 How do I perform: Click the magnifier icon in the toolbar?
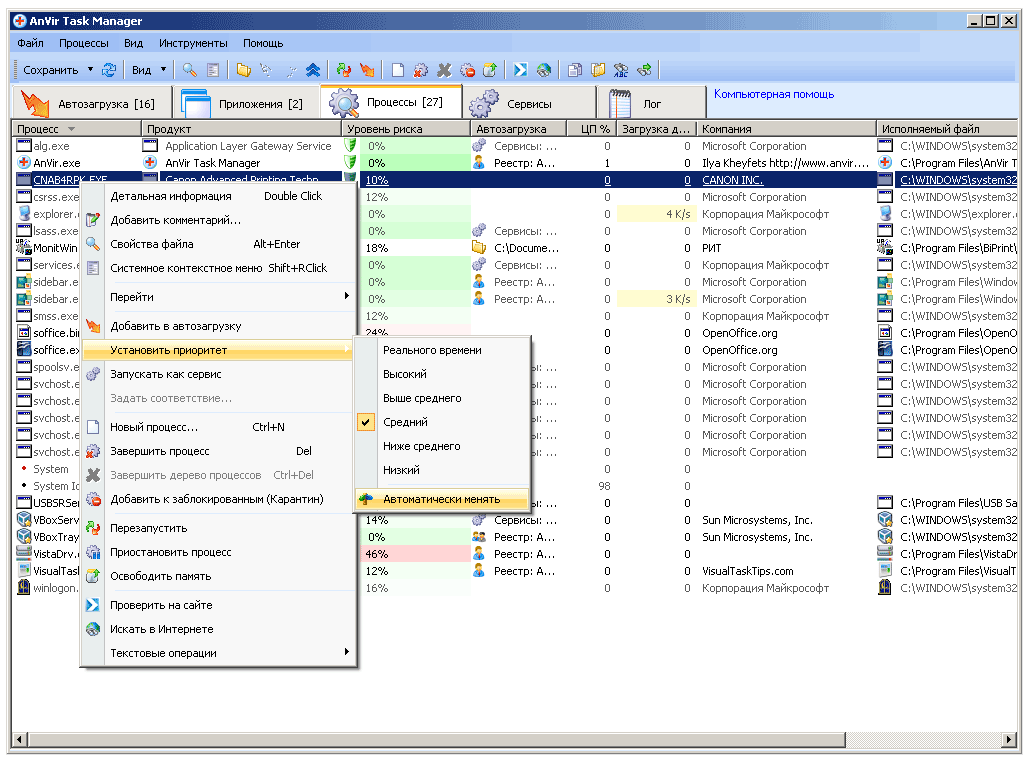click(x=189, y=70)
